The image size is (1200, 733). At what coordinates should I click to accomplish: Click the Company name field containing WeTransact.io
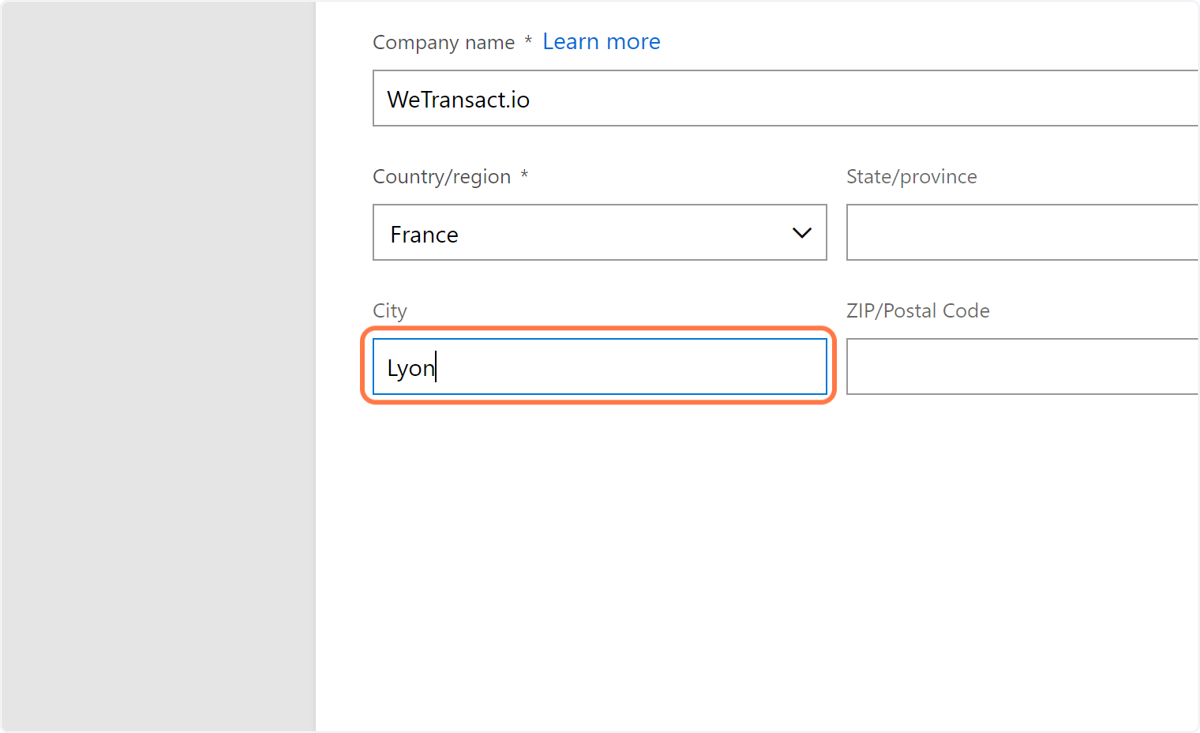point(786,98)
